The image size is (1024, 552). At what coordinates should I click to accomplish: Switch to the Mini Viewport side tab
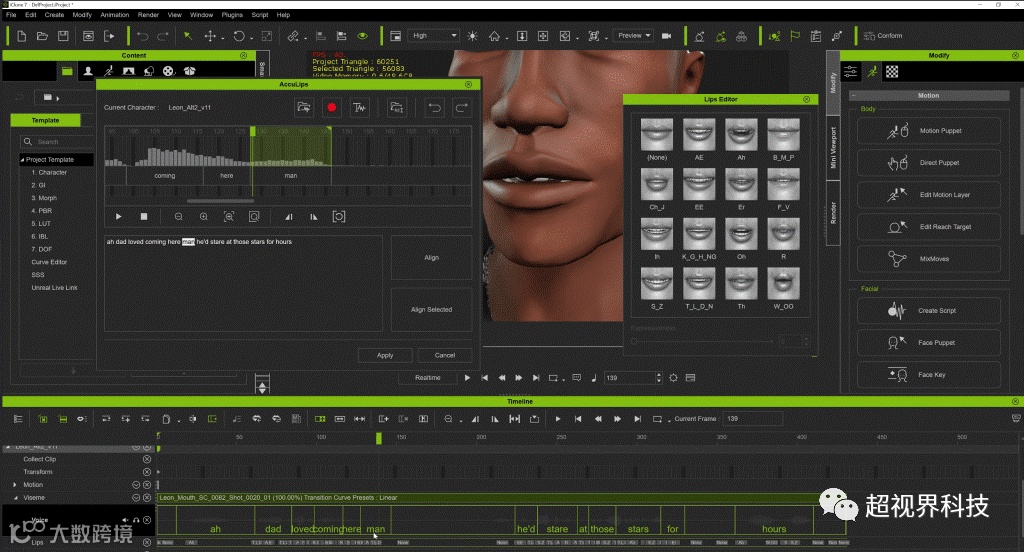pyautogui.click(x=834, y=148)
